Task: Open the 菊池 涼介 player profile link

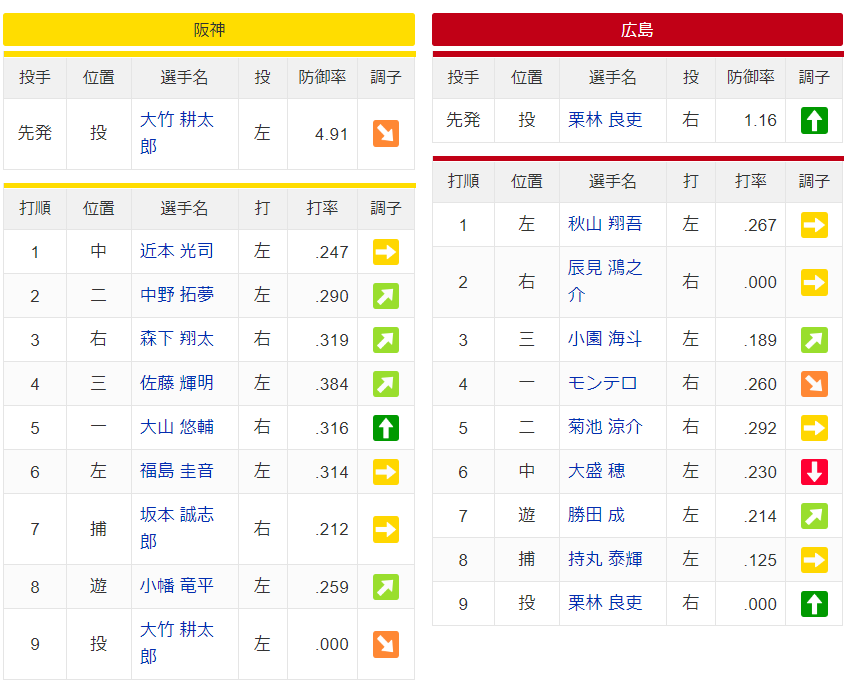Action: click(x=605, y=427)
